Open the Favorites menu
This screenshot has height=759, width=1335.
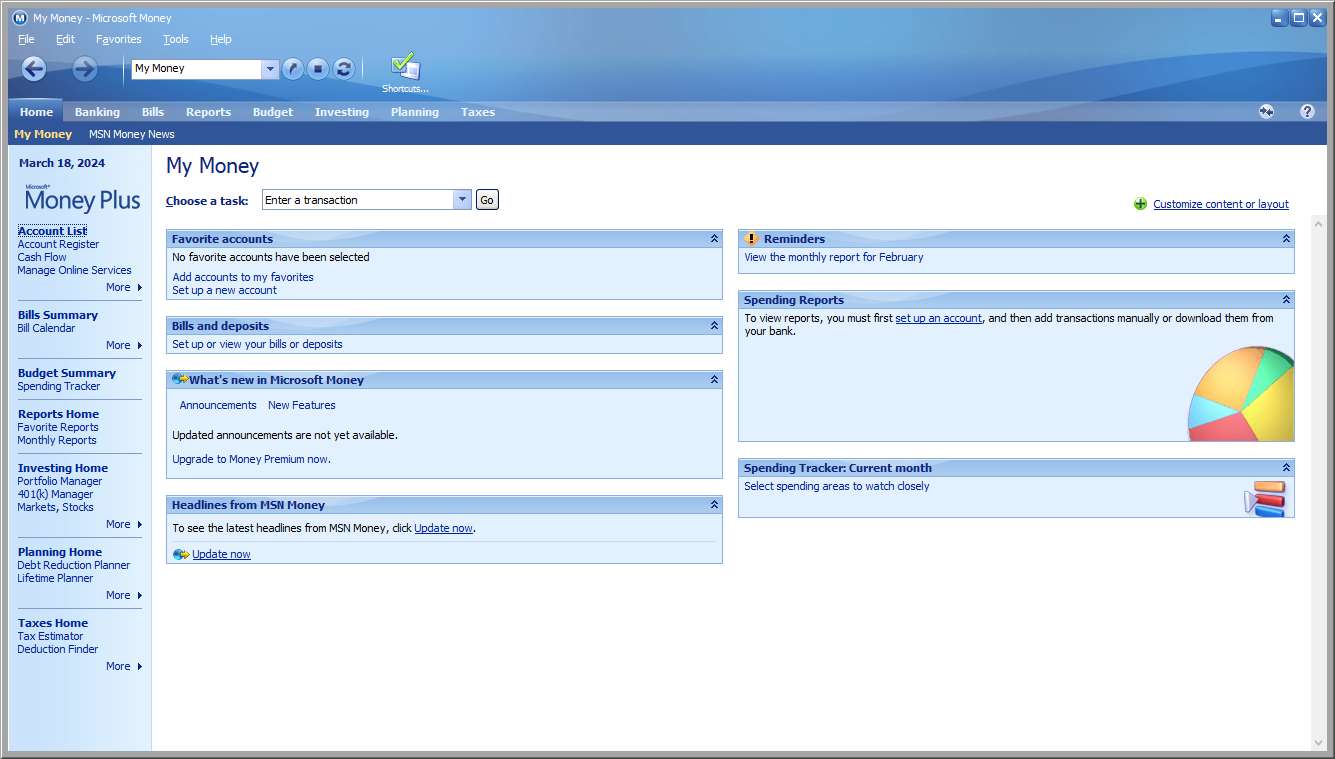pyautogui.click(x=119, y=39)
